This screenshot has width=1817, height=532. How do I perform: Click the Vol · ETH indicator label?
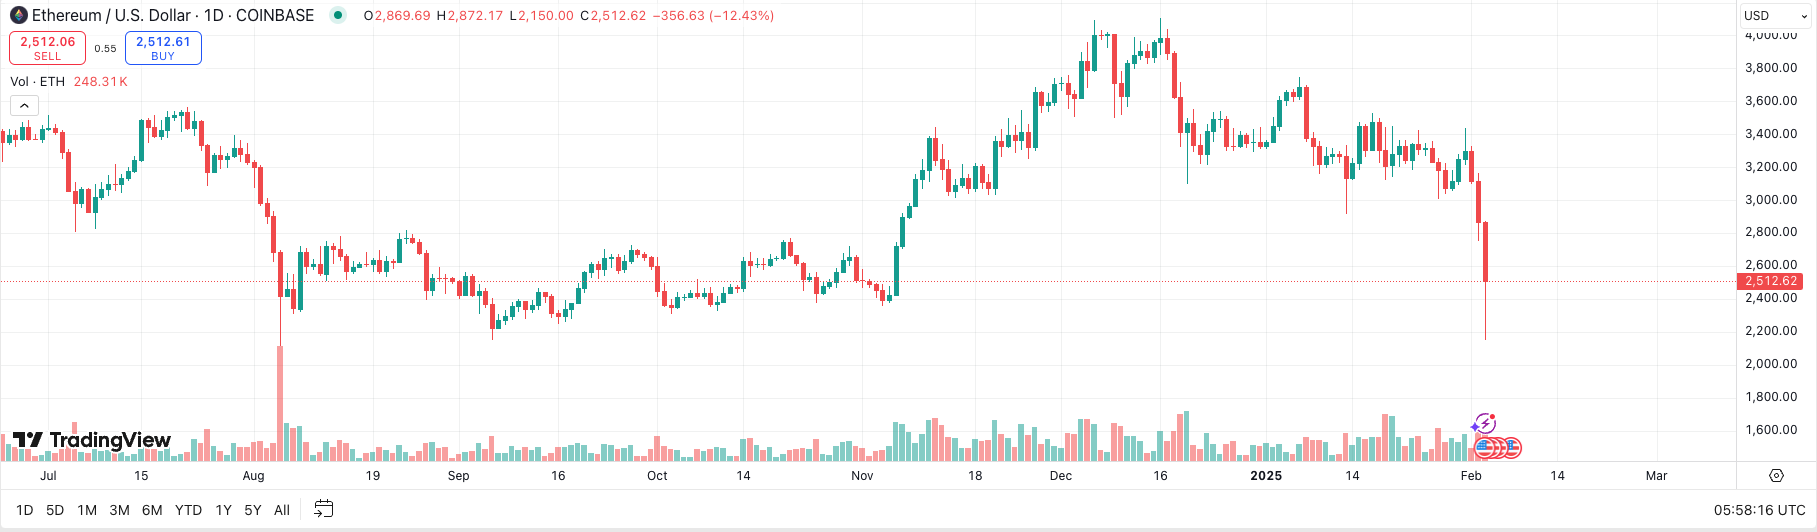tap(38, 82)
